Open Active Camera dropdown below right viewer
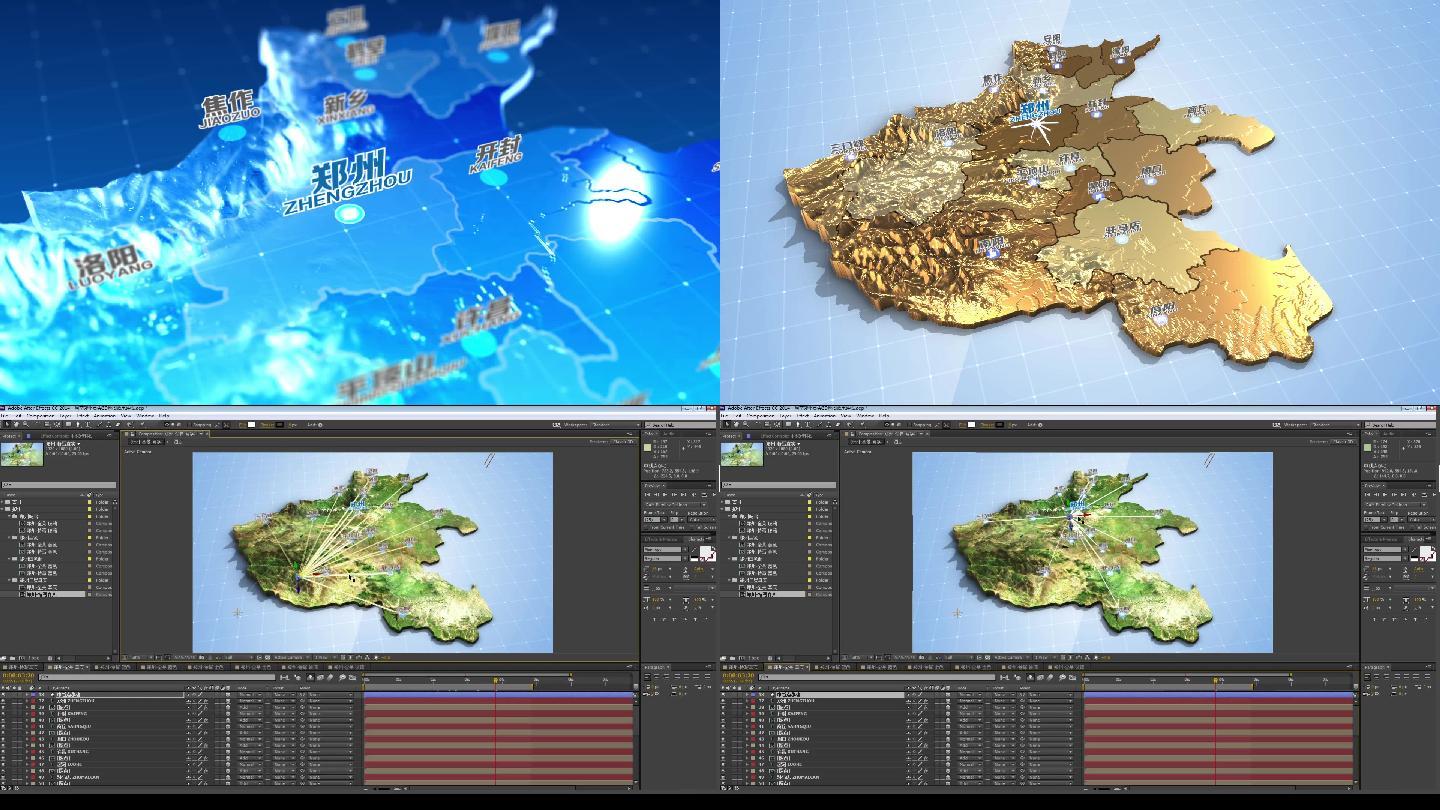Image resolution: width=1440 pixels, height=810 pixels. (1011, 657)
